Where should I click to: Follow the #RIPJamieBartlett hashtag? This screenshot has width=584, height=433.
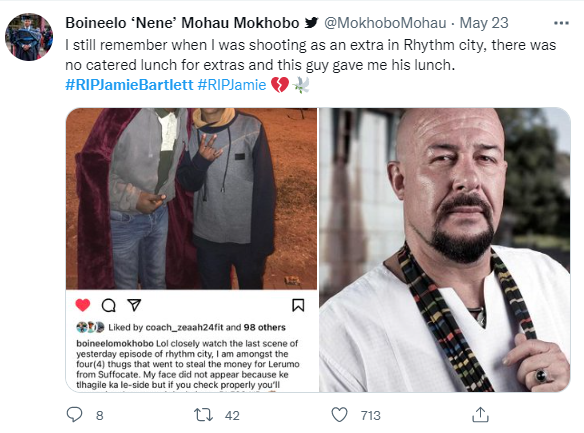point(129,85)
